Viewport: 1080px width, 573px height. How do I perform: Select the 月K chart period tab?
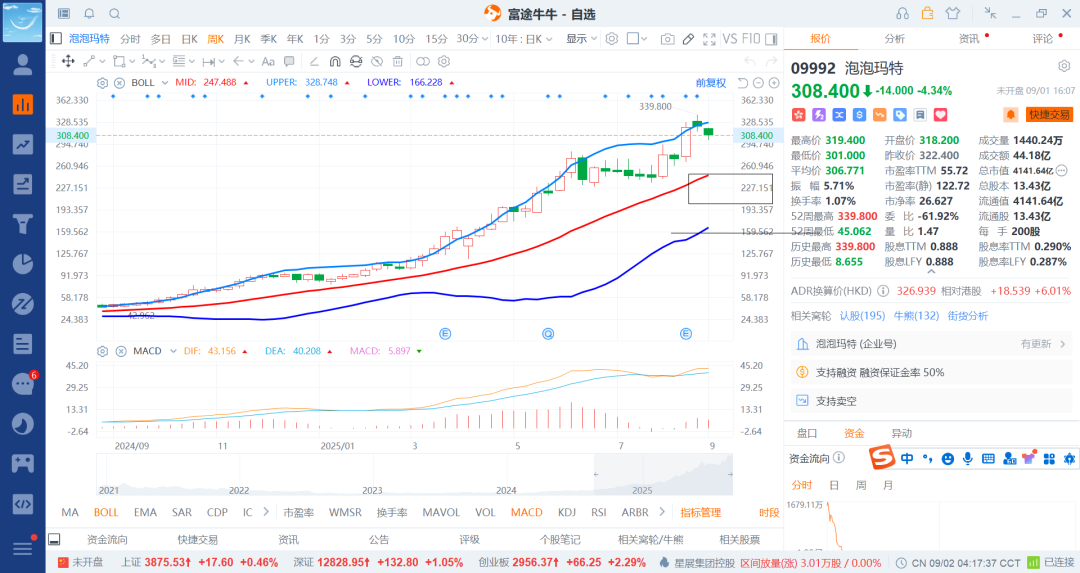click(x=242, y=39)
